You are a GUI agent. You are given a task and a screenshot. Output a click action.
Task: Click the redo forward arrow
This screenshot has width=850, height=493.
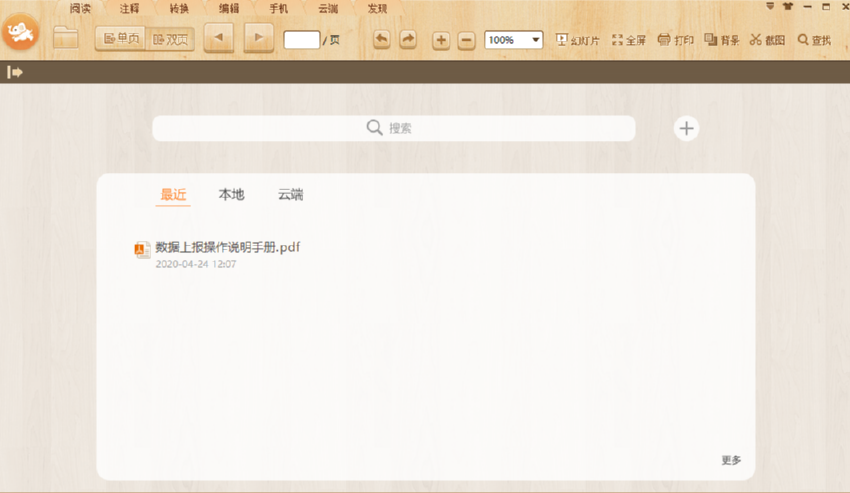coord(408,39)
